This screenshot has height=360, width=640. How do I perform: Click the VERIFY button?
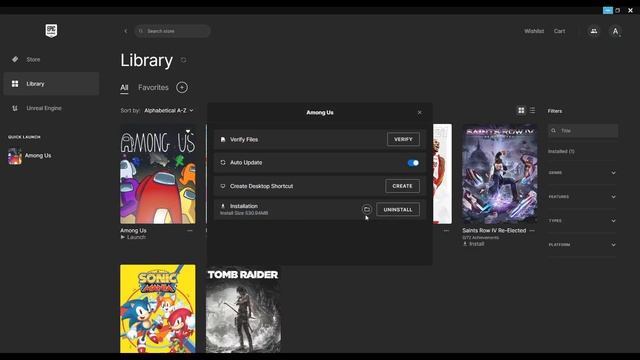pos(403,139)
